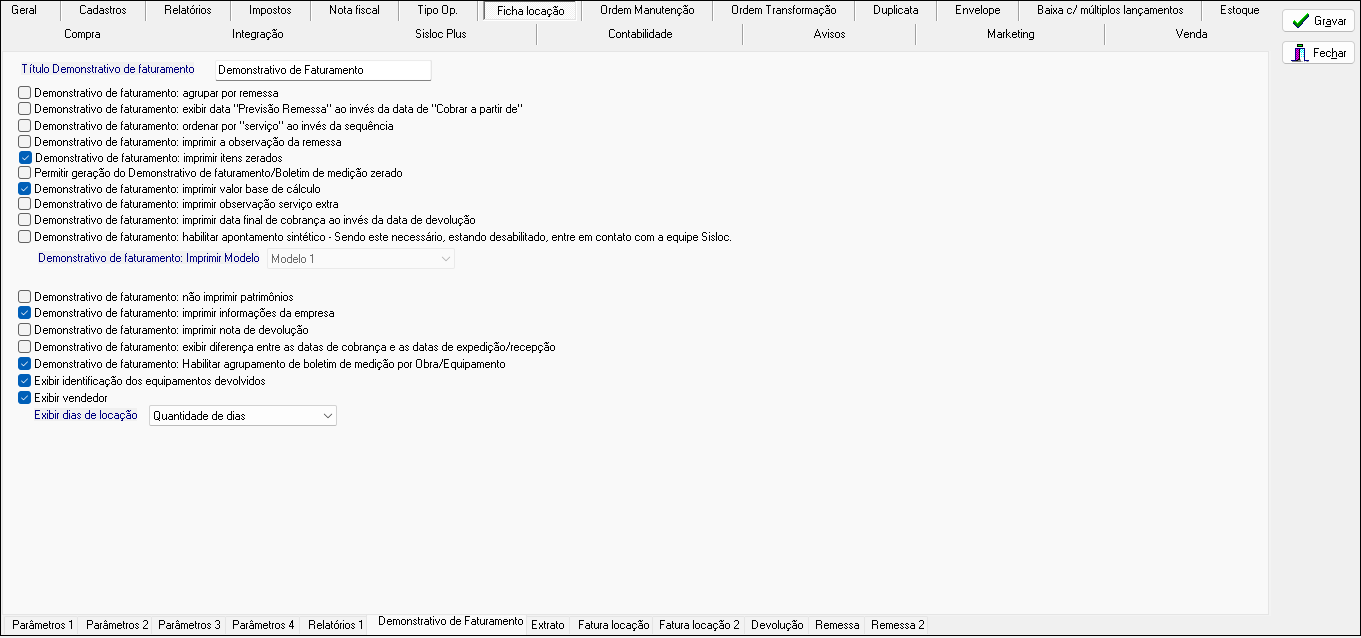Enable 'não imprimir patrimônios' checkbox
The width and height of the screenshot is (1361, 638).
pyautogui.click(x=25, y=297)
